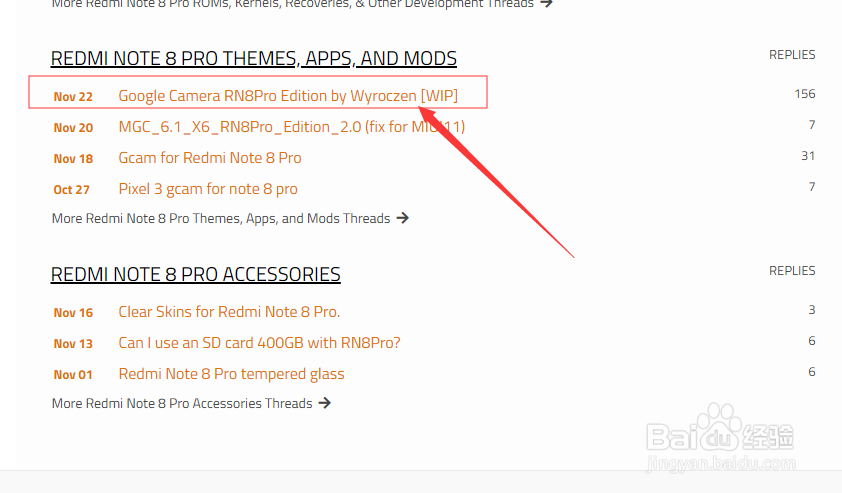Open Google Camera RN8Pro Edition by Wyroczen thread
The image size is (842, 493).
(x=288, y=96)
